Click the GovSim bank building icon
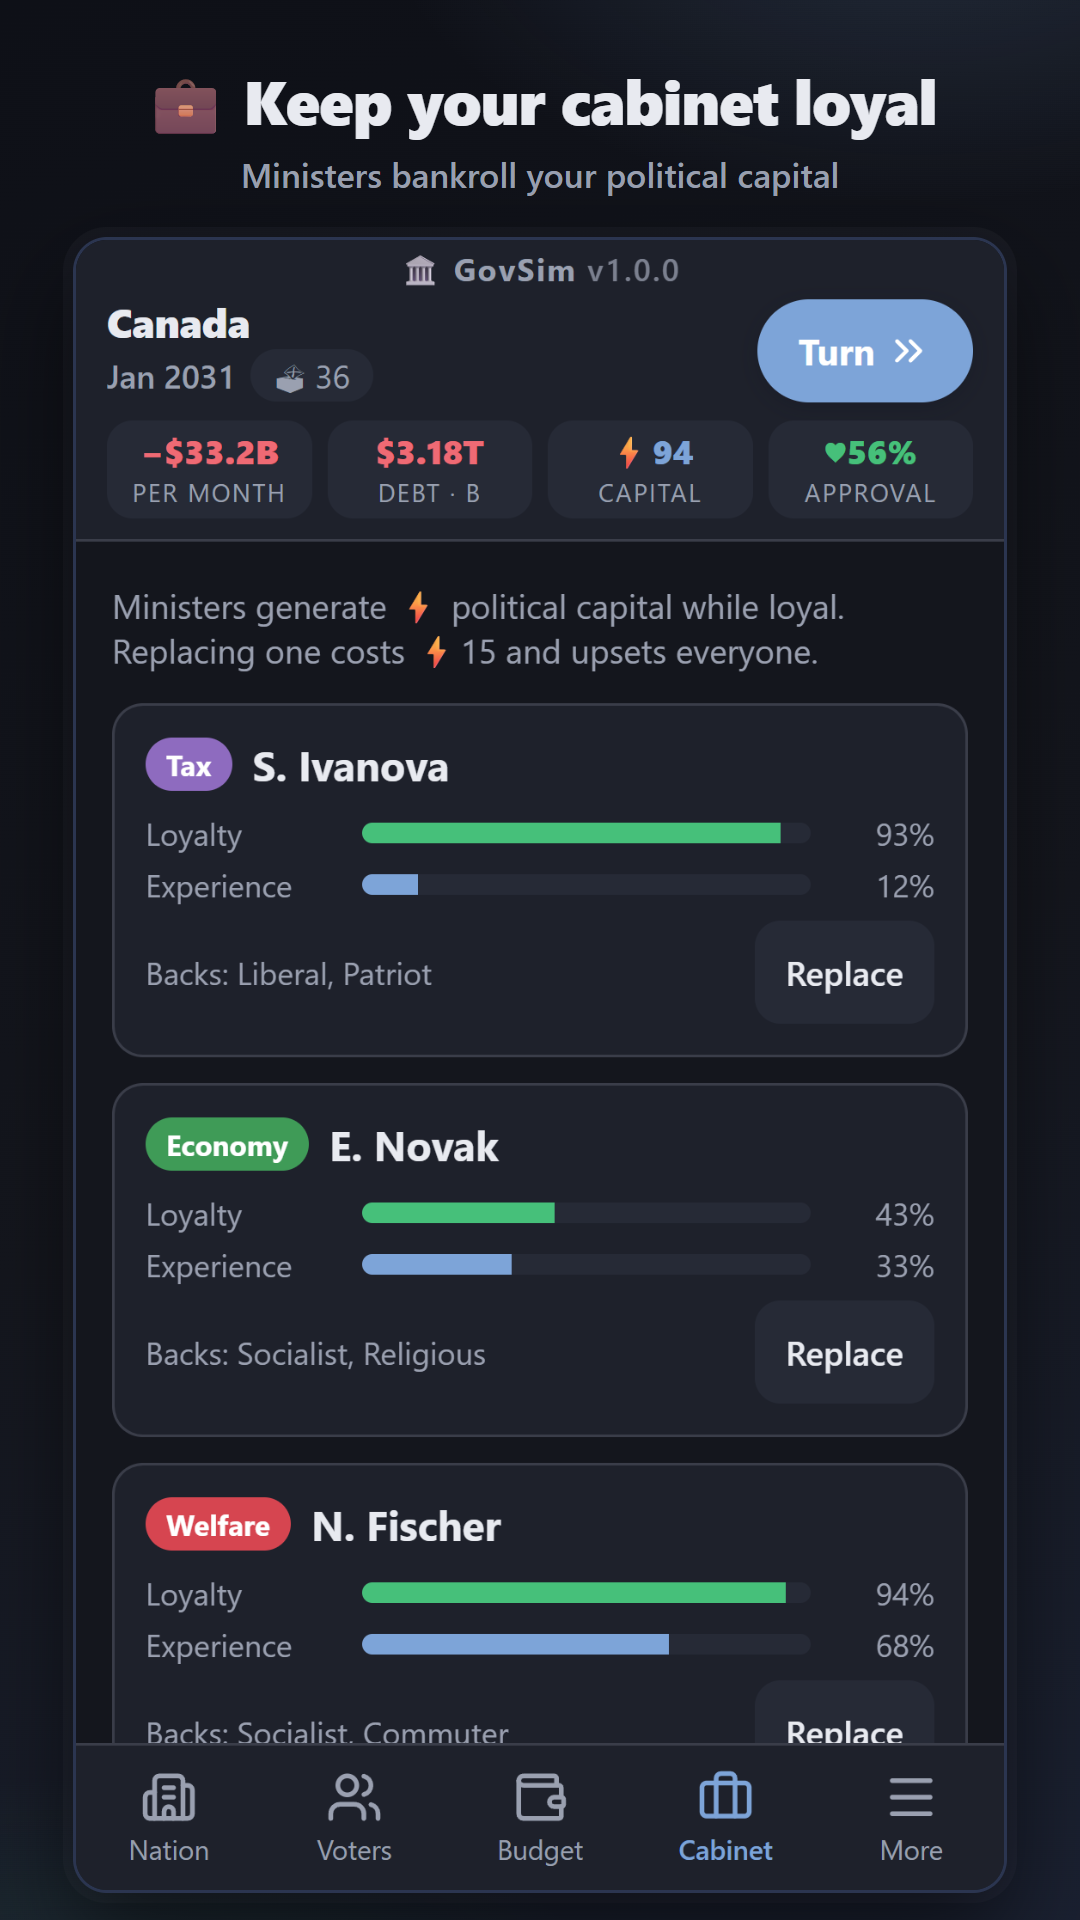This screenshot has width=1080, height=1920. click(421, 270)
